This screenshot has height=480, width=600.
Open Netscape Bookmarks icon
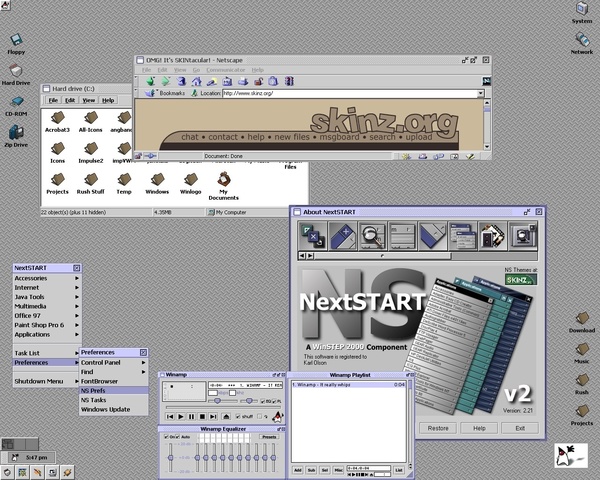point(150,93)
